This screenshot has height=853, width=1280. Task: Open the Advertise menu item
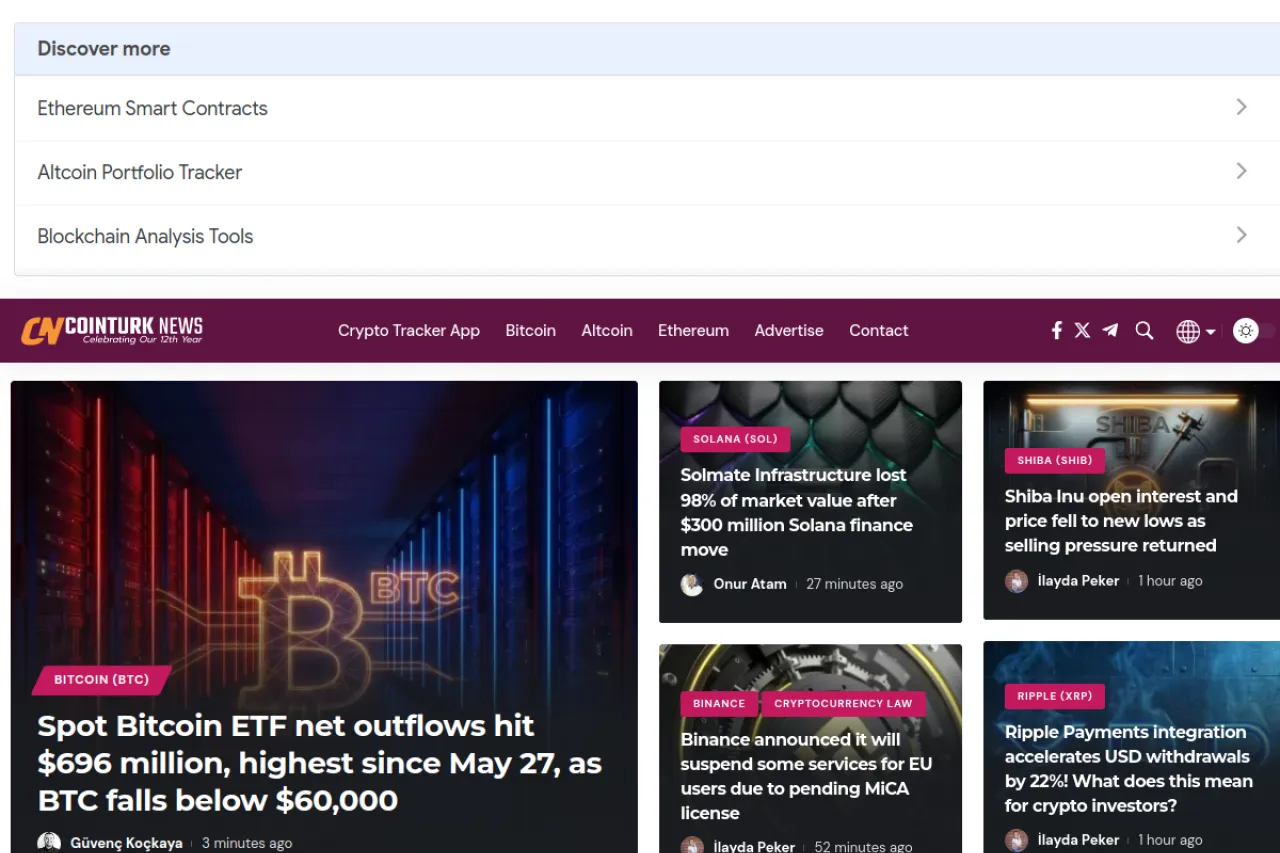pos(789,330)
